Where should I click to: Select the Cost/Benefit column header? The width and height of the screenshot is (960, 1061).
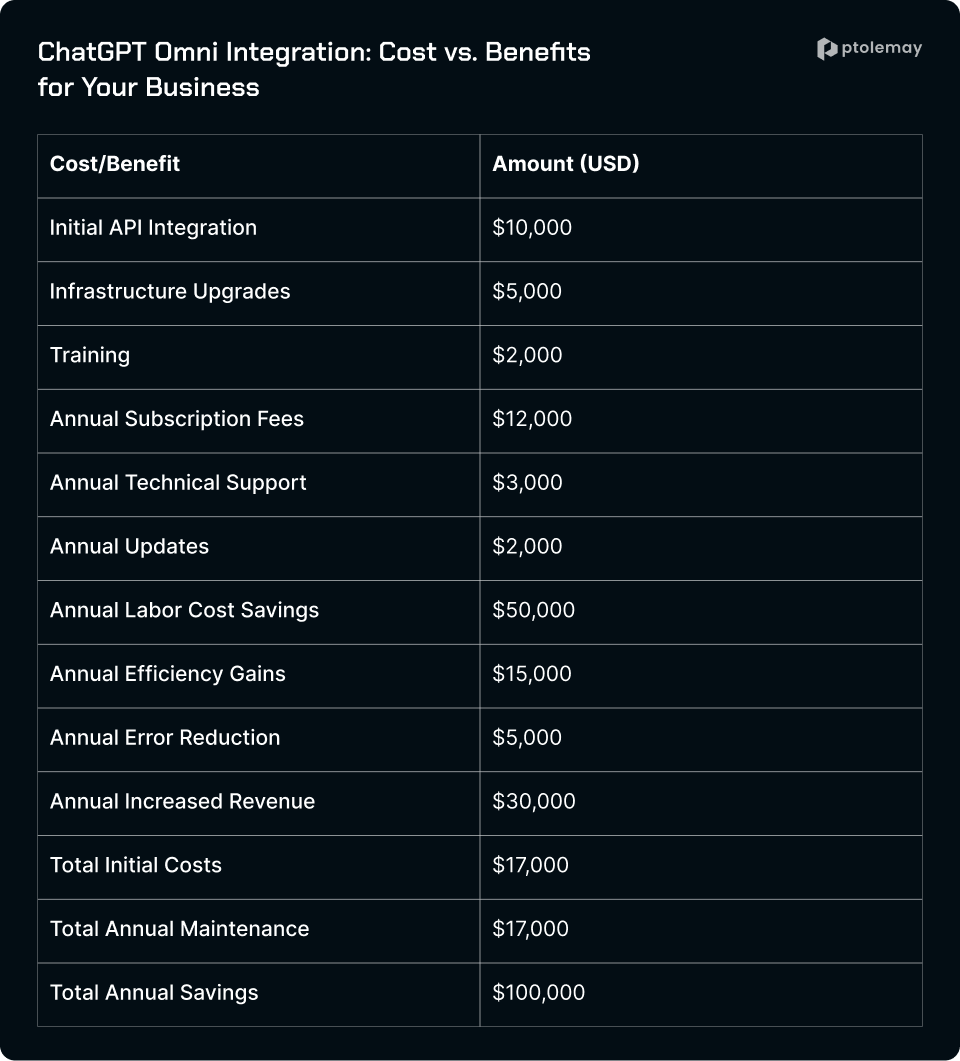coord(115,164)
